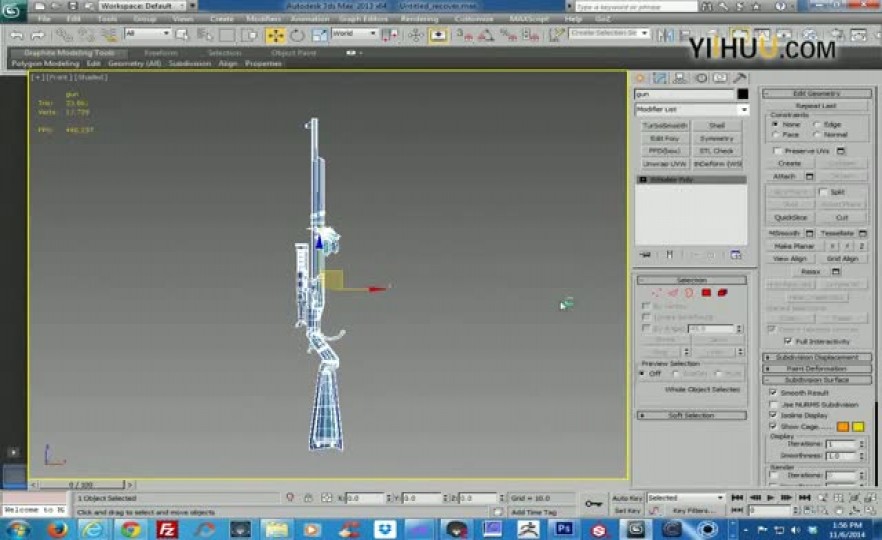This screenshot has width=882, height=540.
Task: Expand the Paint Deformation rollout
Action: [817, 368]
